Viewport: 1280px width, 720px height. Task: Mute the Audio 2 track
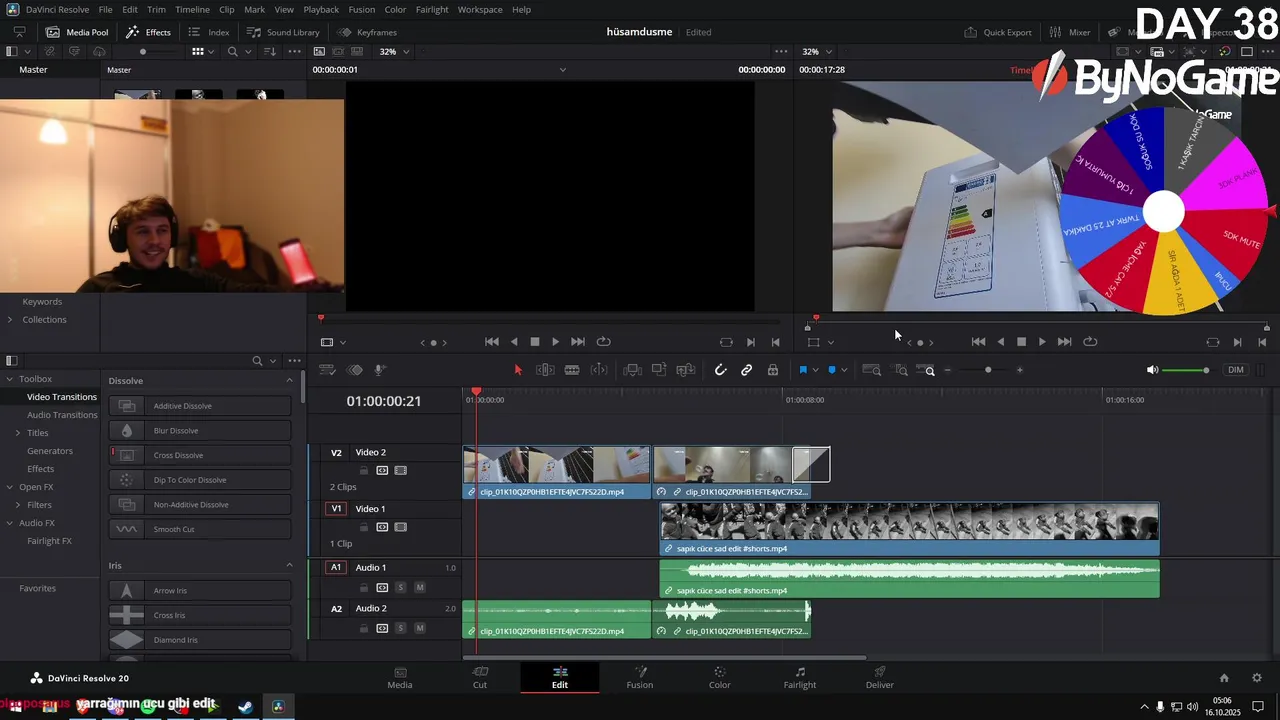419,628
